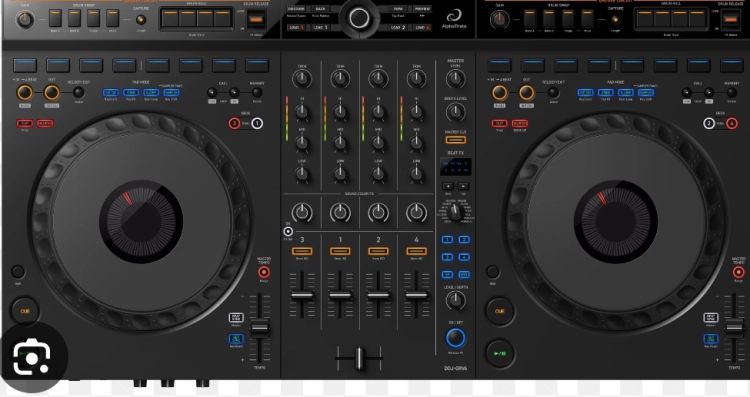Click the Beat FX display screen
This screenshot has height=397, width=750.
(x=455, y=167)
